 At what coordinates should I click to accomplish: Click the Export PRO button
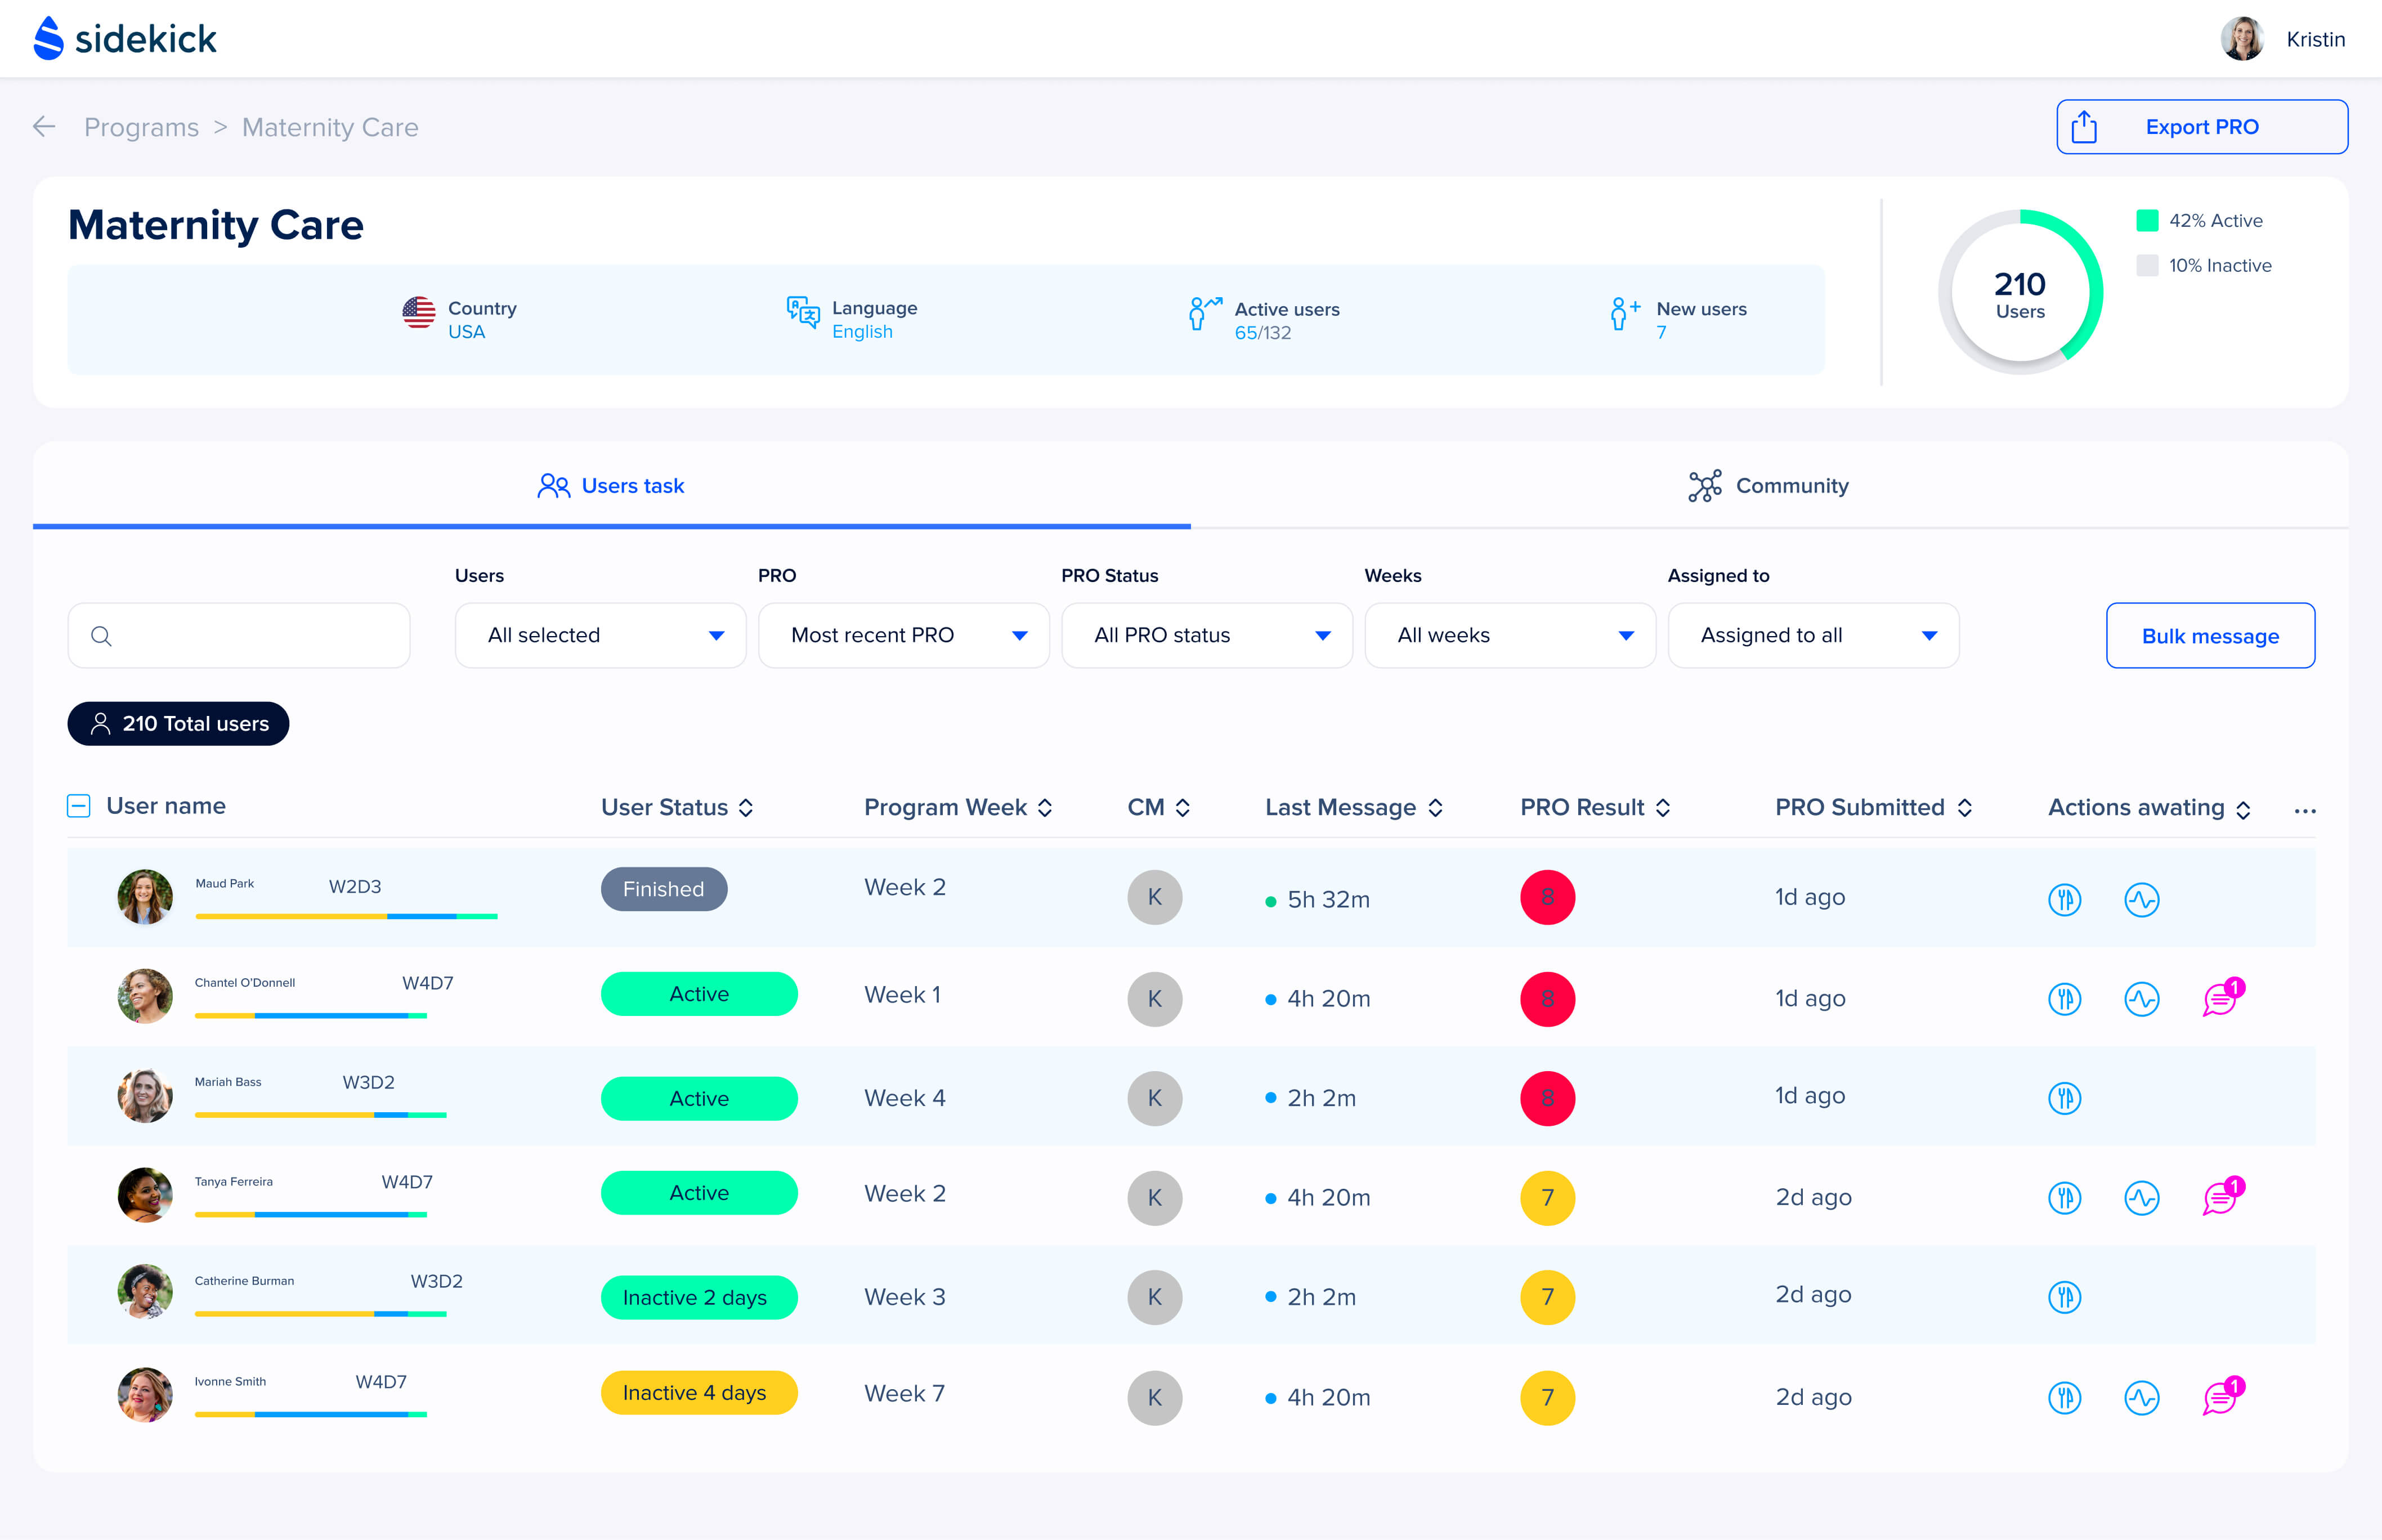point(2201,127)
